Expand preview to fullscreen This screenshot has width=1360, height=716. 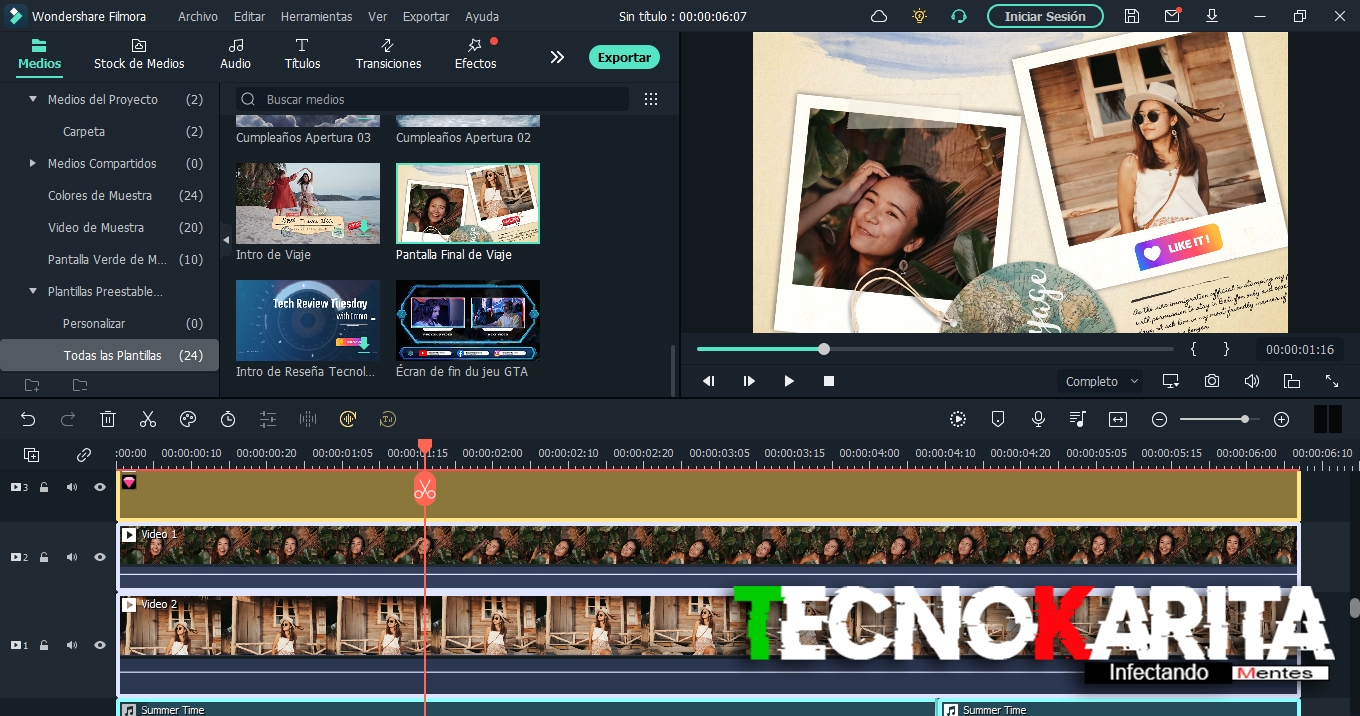1332,381
